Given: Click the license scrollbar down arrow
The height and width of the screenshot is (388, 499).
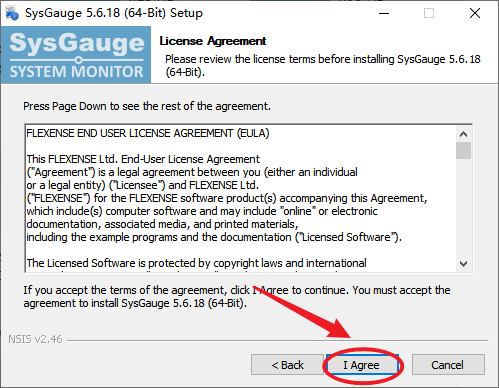Looking at the screenshot, I should (x=463, y=264).
